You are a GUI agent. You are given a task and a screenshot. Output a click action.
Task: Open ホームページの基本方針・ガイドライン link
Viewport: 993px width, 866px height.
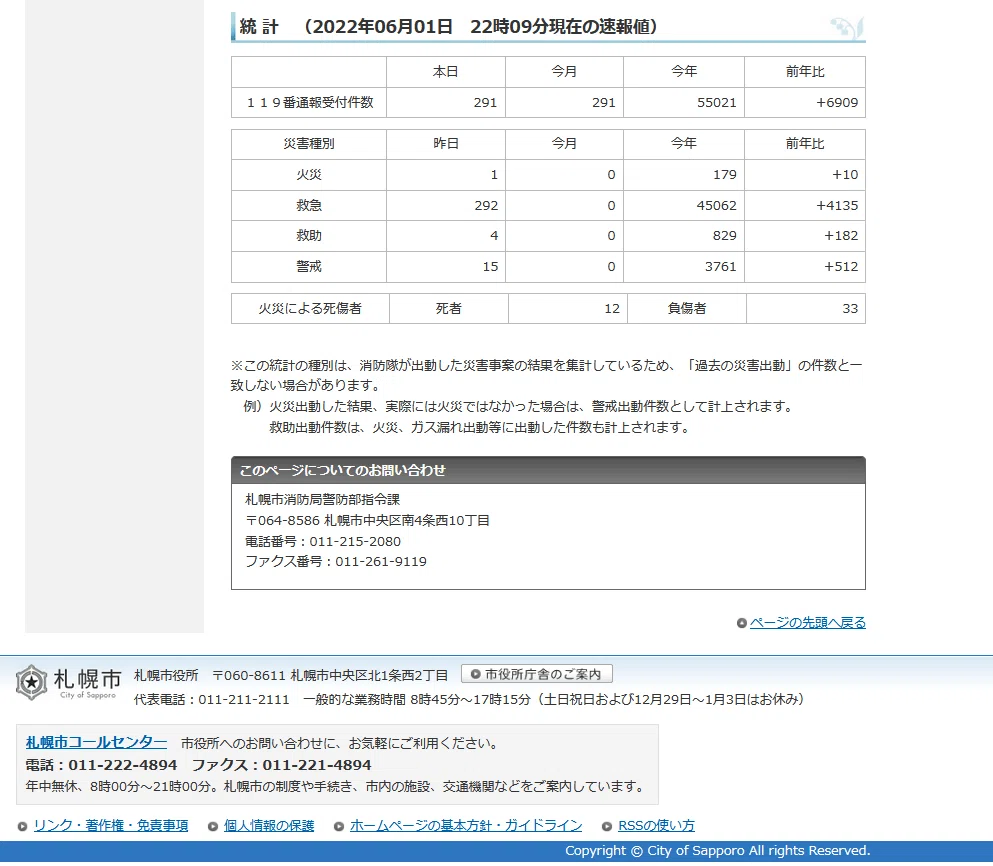coord(466,825)
